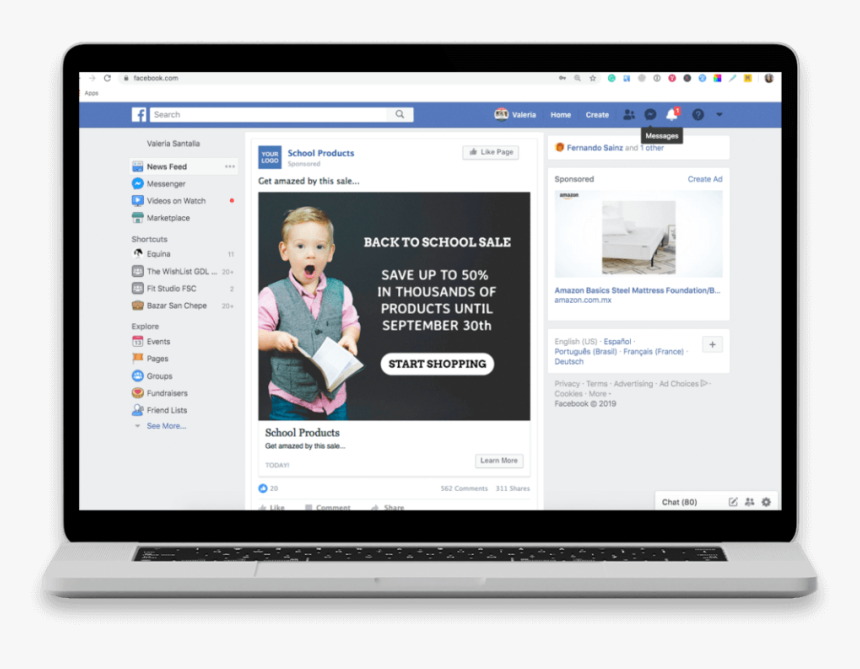Select Marketplace in the left sidebar

point(168,218)
